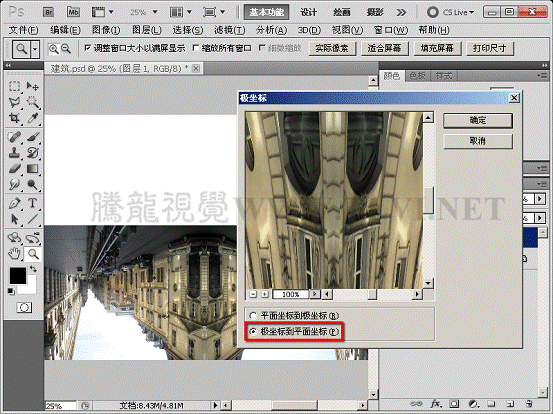Viewport: 553px width, 414px height.
Task: Switch to the 色板 panel tab
Action: coord(417,75)
